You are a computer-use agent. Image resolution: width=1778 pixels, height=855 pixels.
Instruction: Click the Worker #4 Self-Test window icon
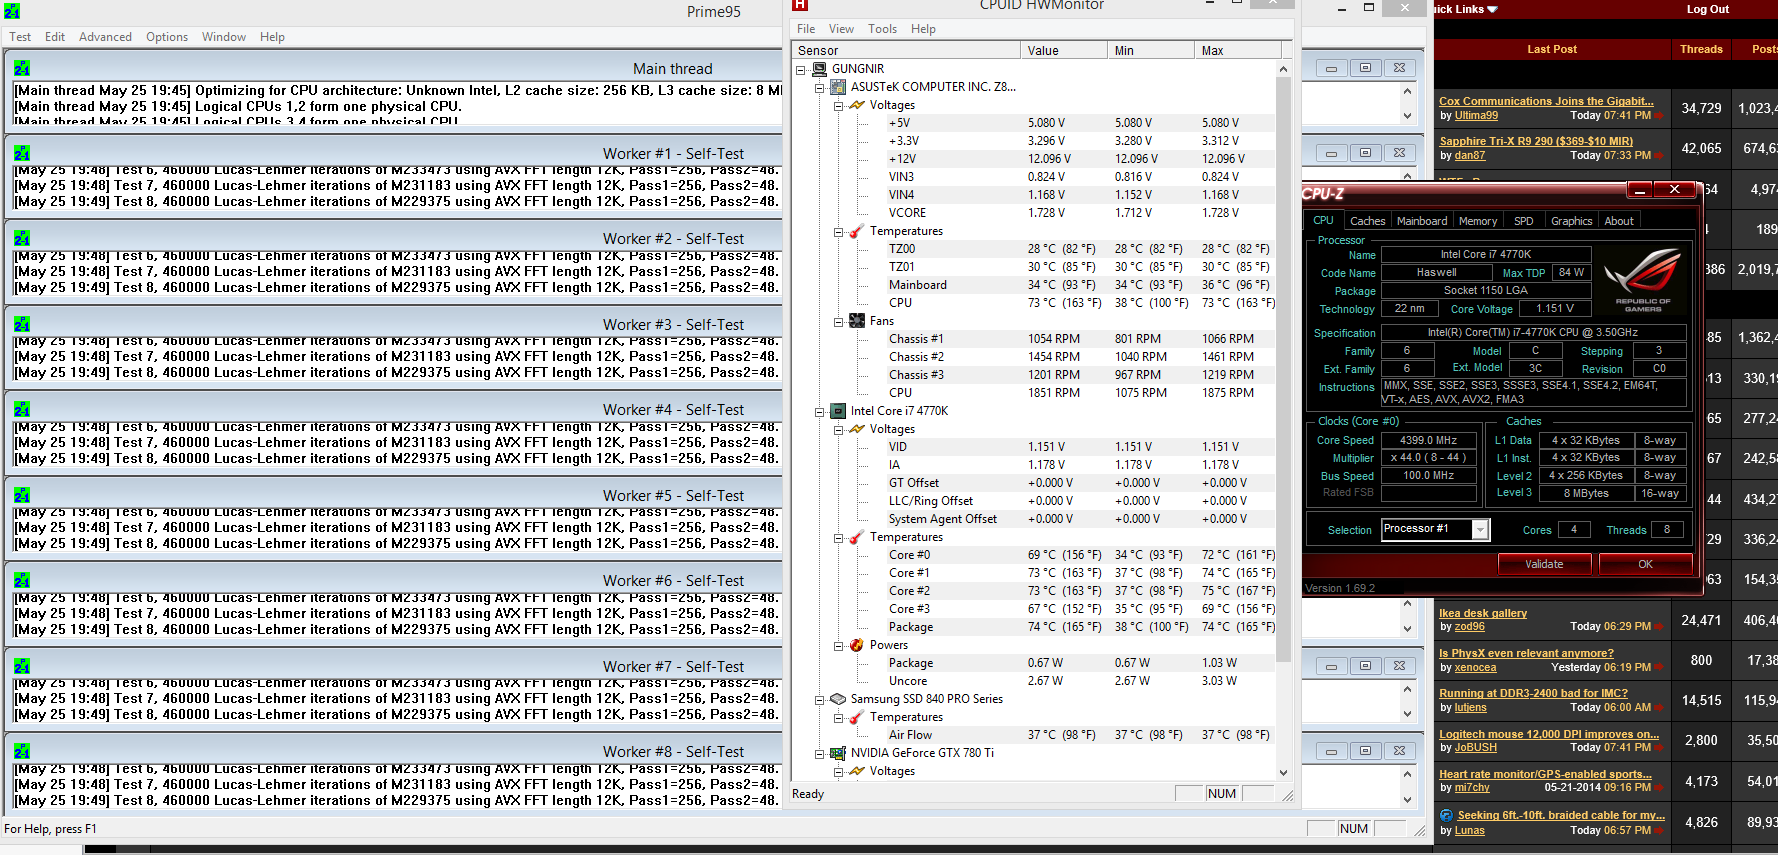coord(22,409)
